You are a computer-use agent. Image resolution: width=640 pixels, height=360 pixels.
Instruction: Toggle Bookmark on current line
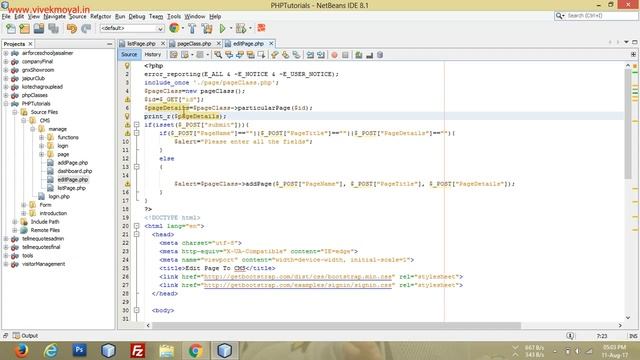click(x=296, y=55)
